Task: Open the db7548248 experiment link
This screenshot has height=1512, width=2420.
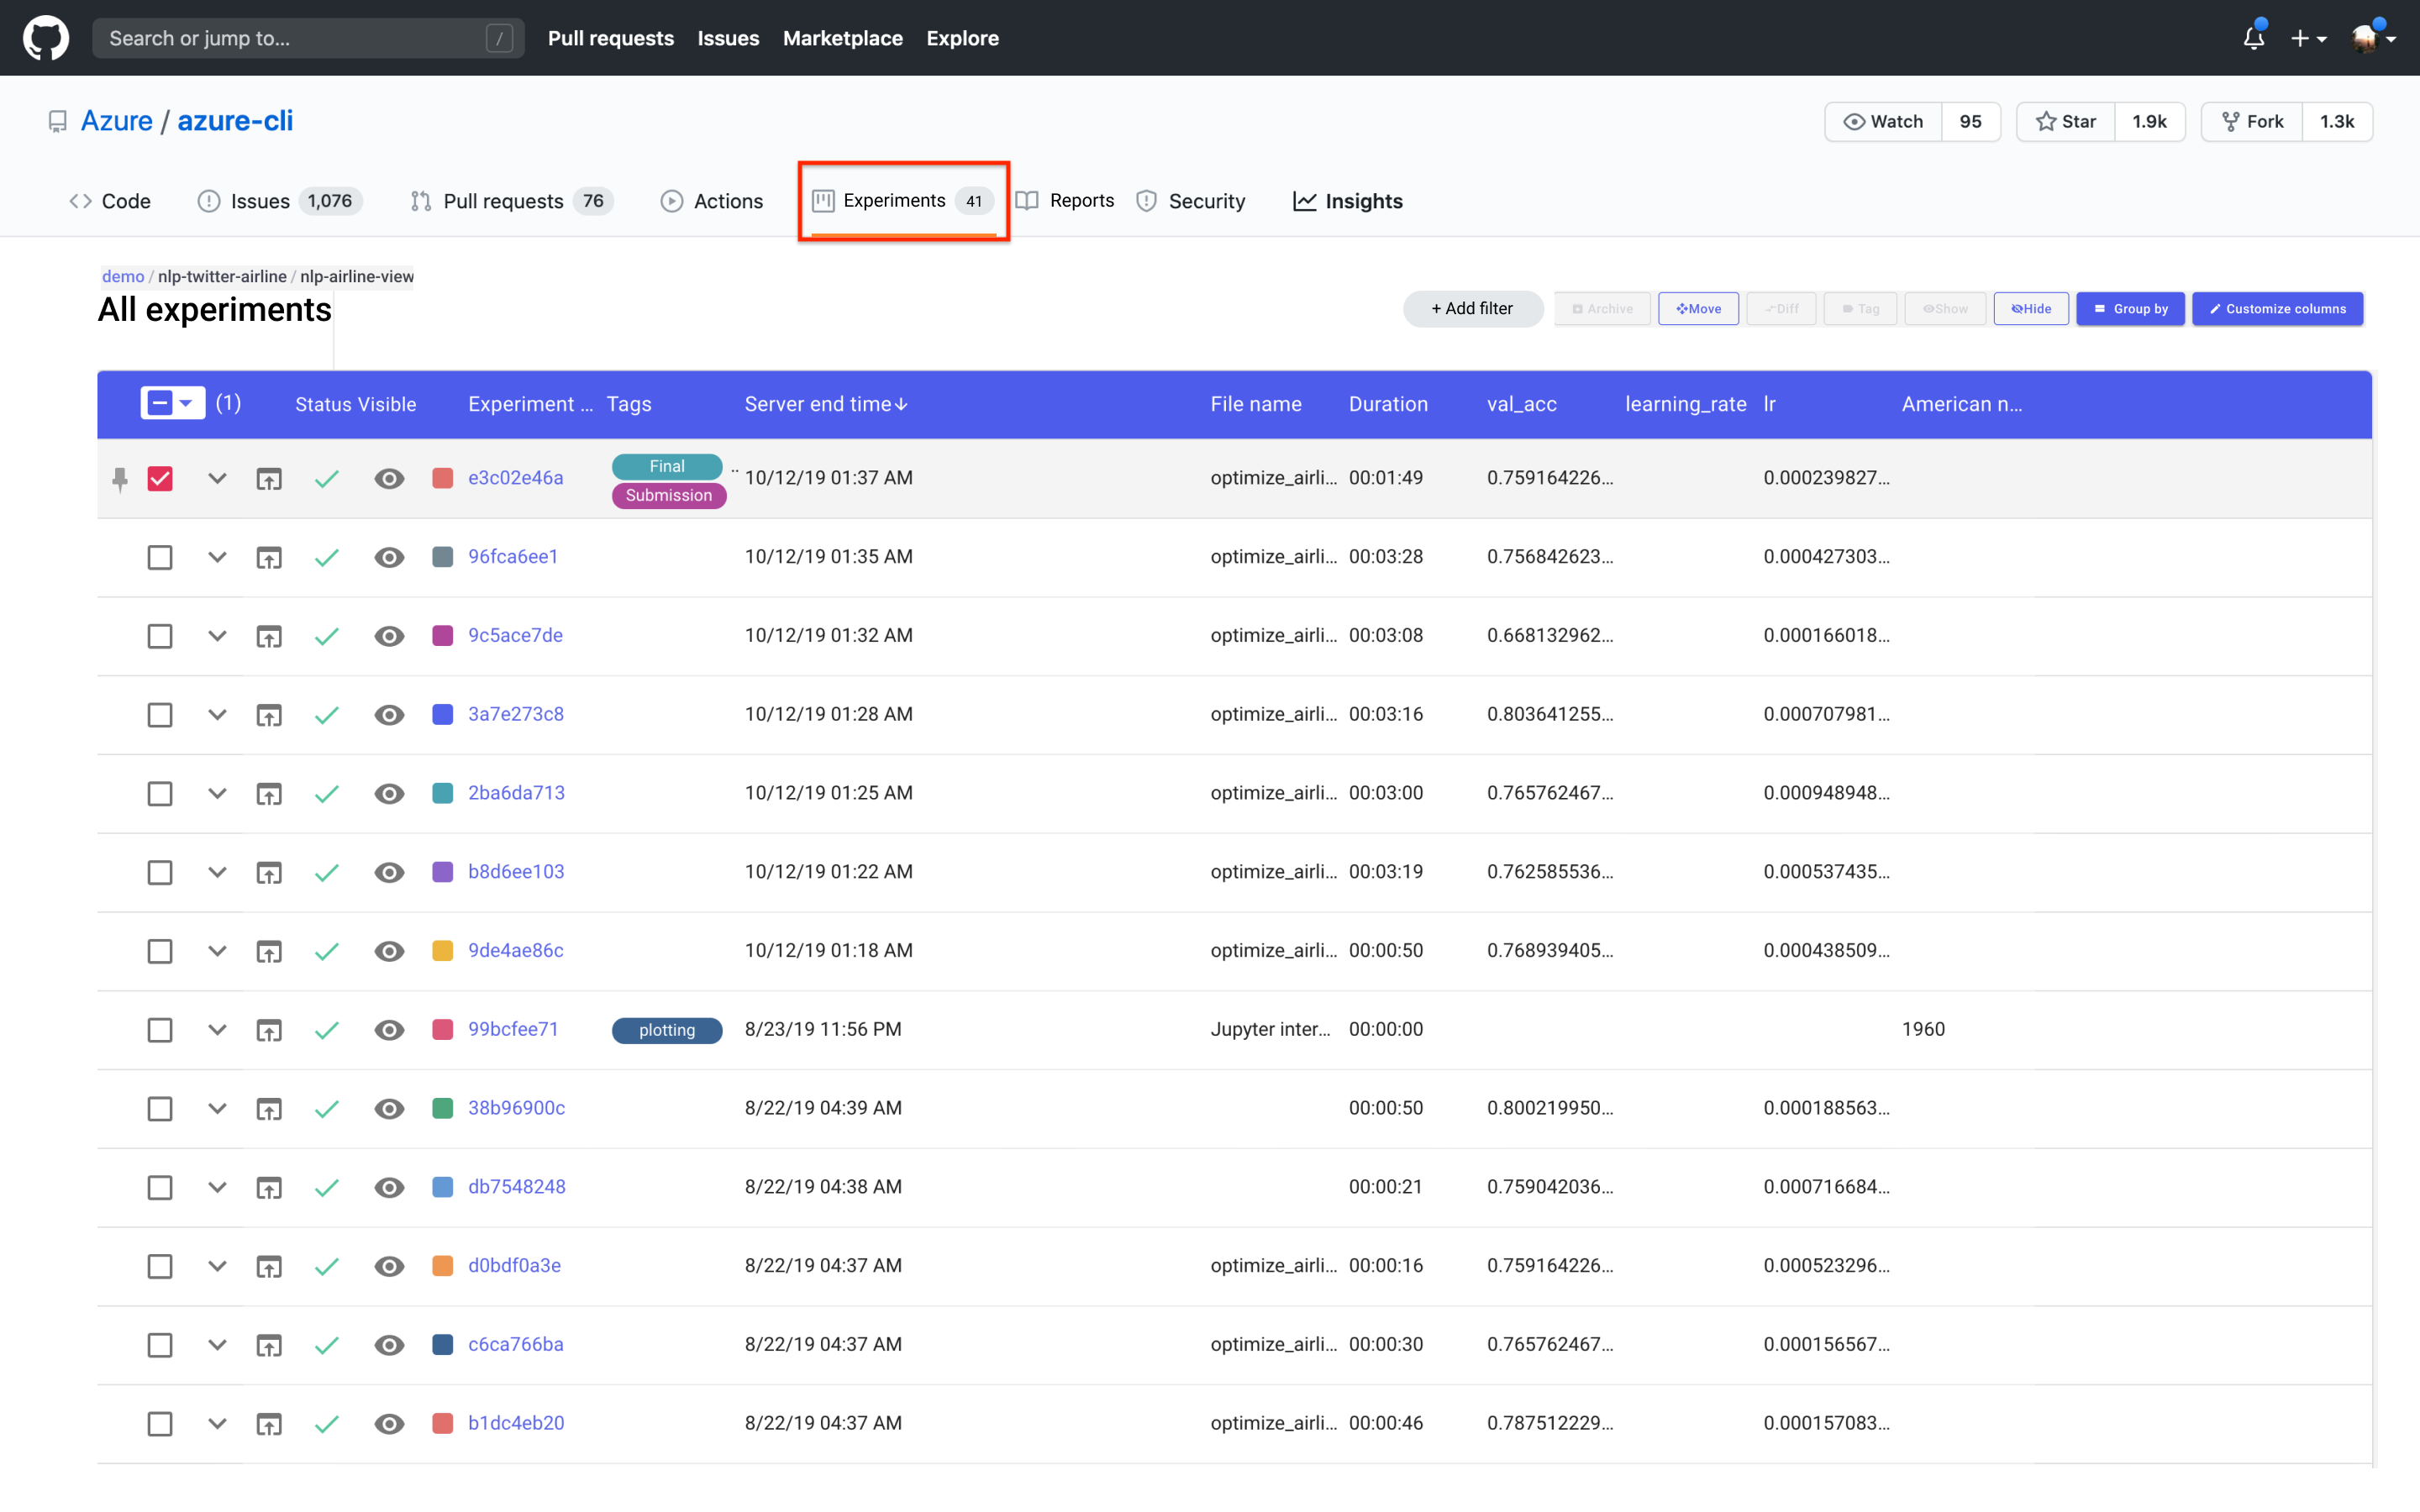Action: (516, 1187)
